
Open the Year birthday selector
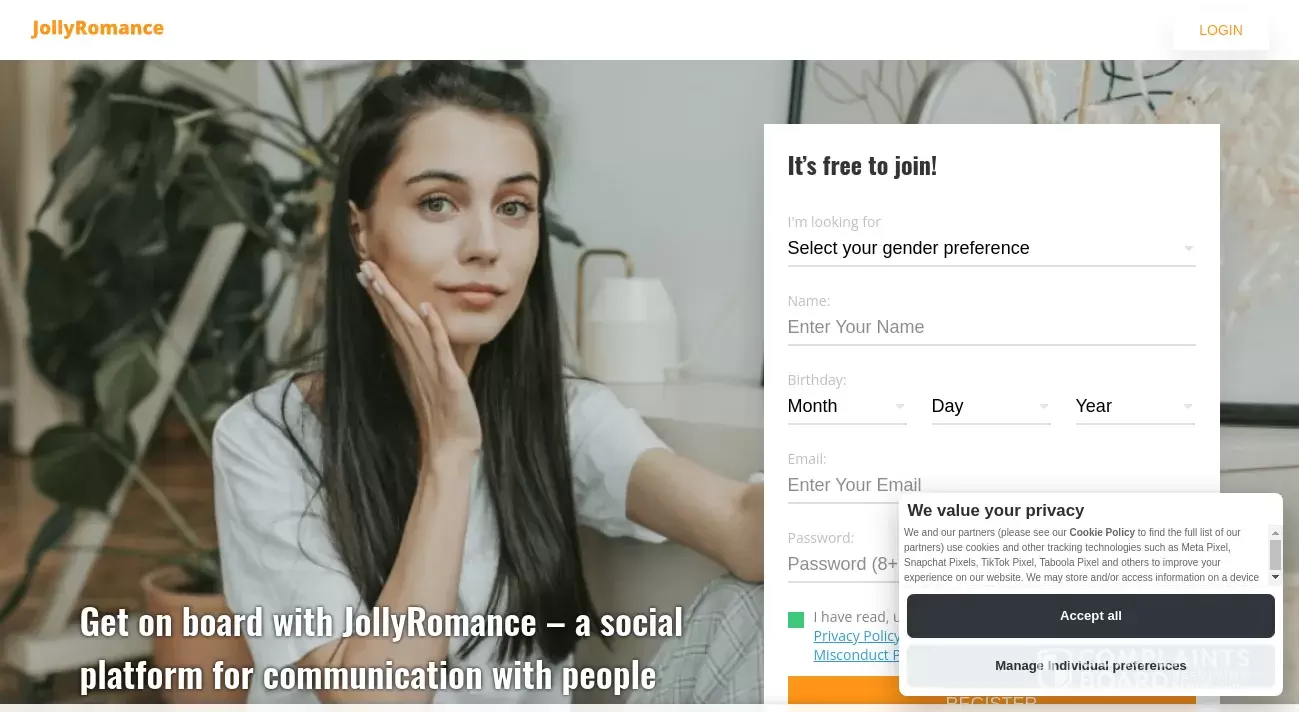1135,406
